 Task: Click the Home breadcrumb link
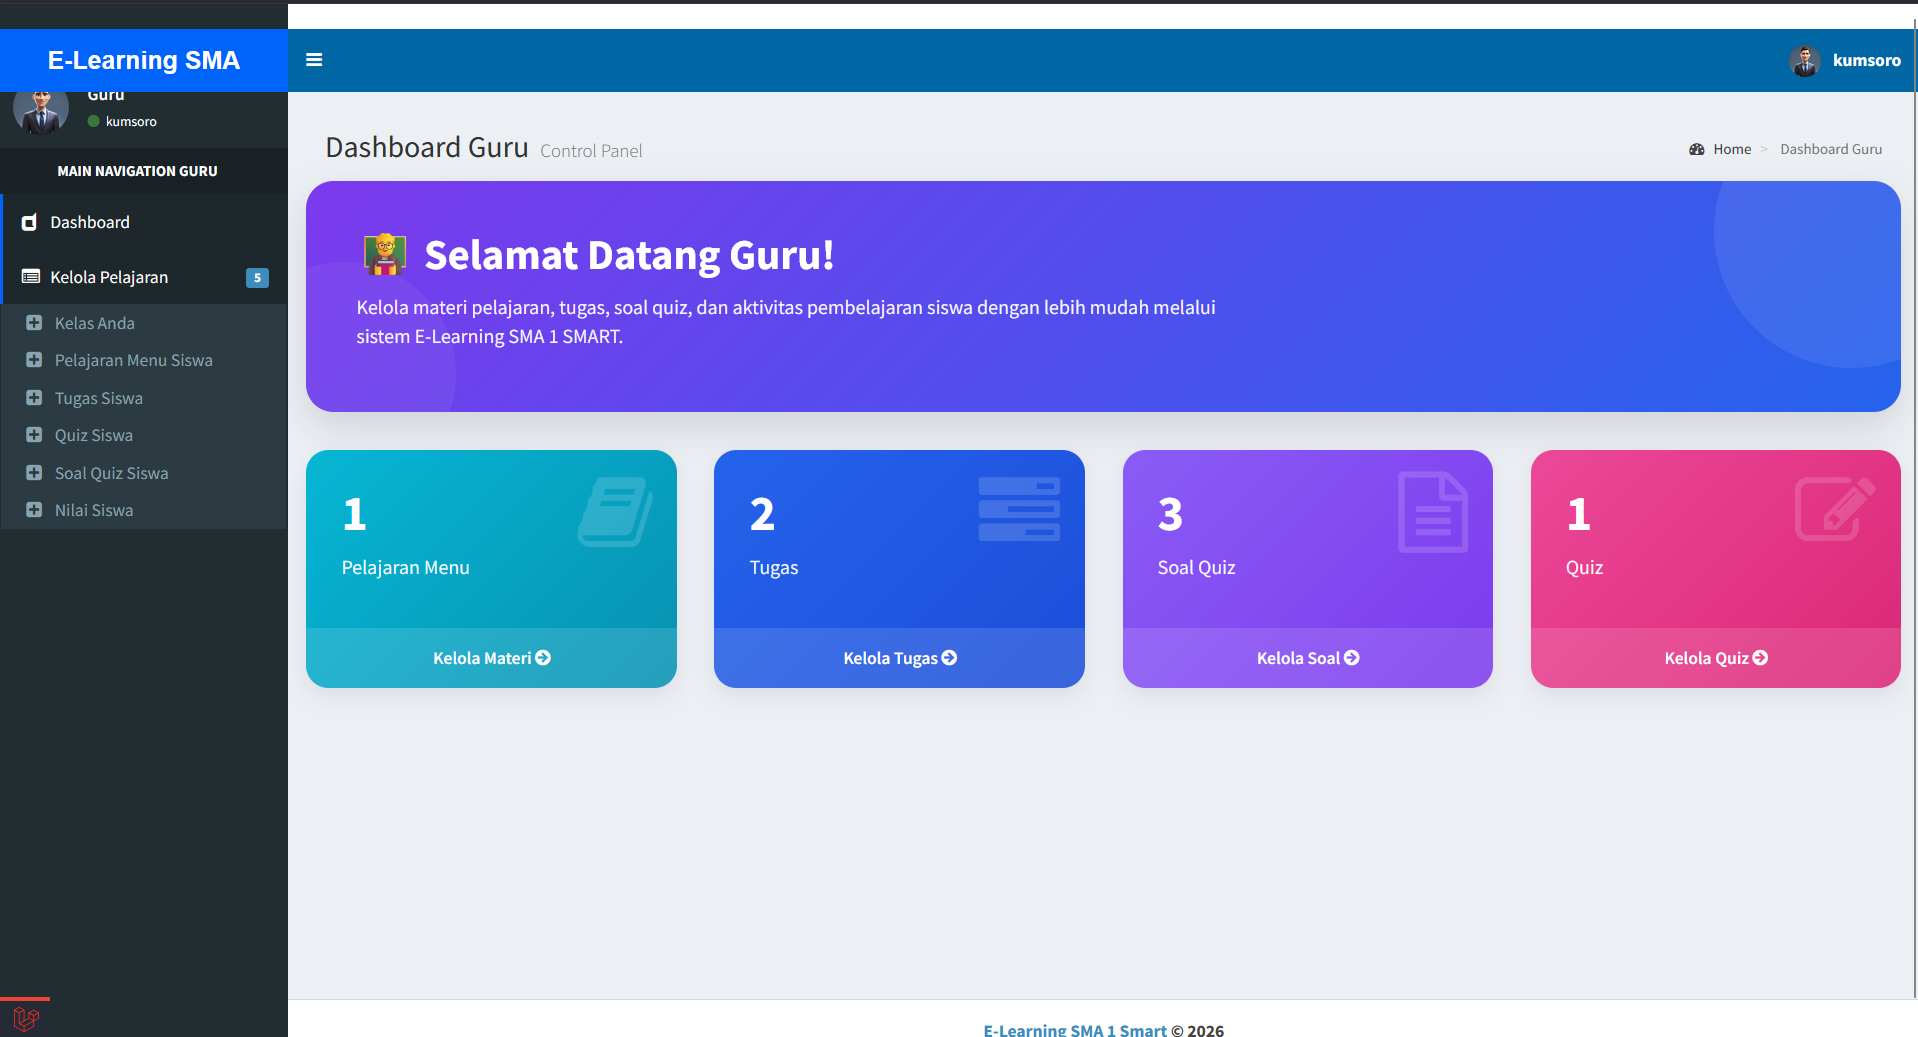(x=1732, y=149)
